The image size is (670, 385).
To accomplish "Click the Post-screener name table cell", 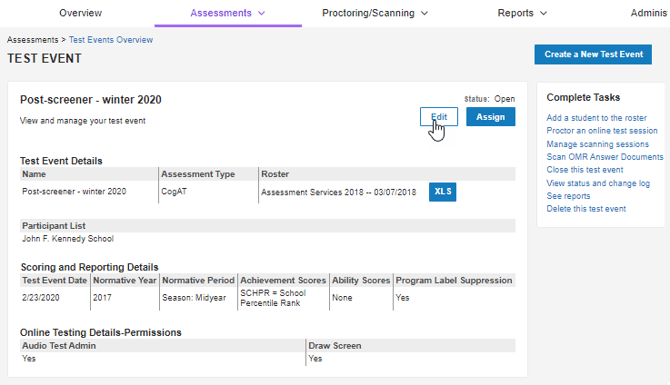I will click(74, 191).
